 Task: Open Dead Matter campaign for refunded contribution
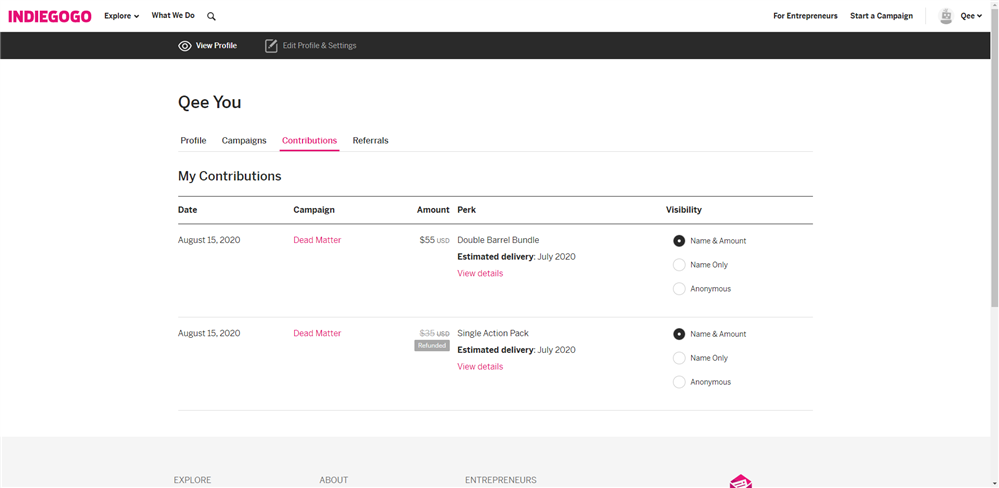317,333
